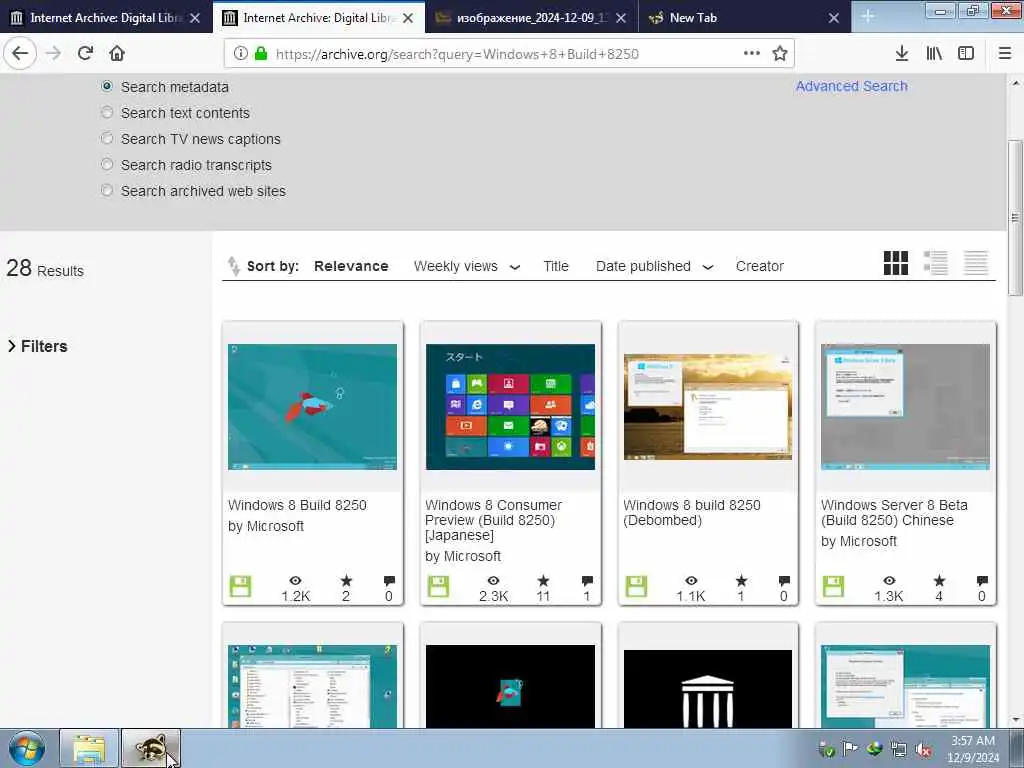The image size is (1024, 768).
Task: Expand the Filters section
Action: (37, 346)
